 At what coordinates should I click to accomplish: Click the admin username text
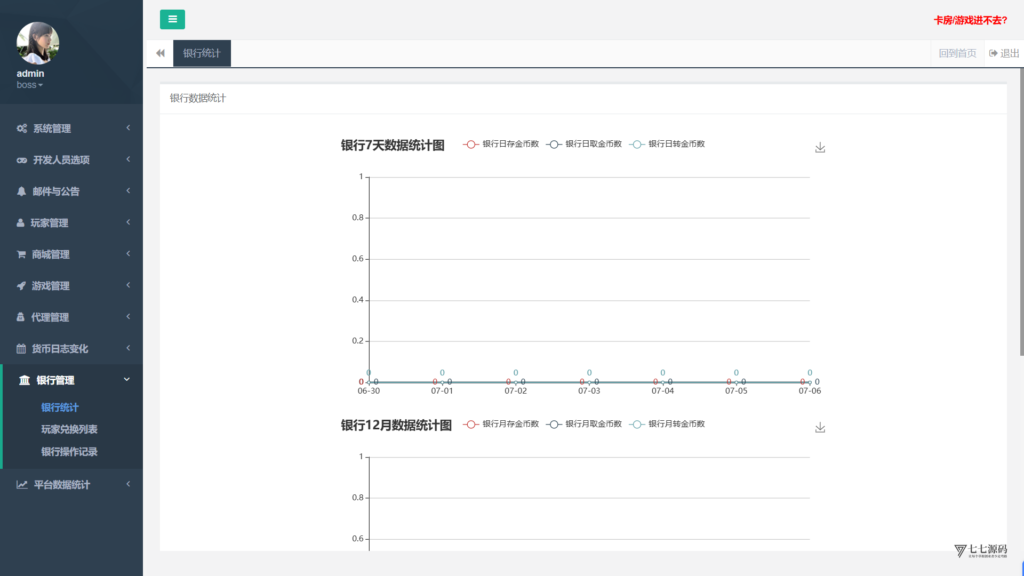coord(30,73)
